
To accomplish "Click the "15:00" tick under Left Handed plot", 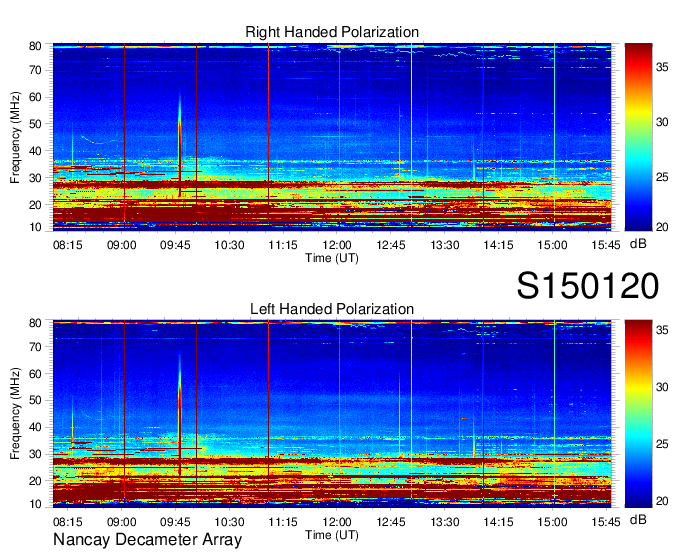I will pos(552,522).
